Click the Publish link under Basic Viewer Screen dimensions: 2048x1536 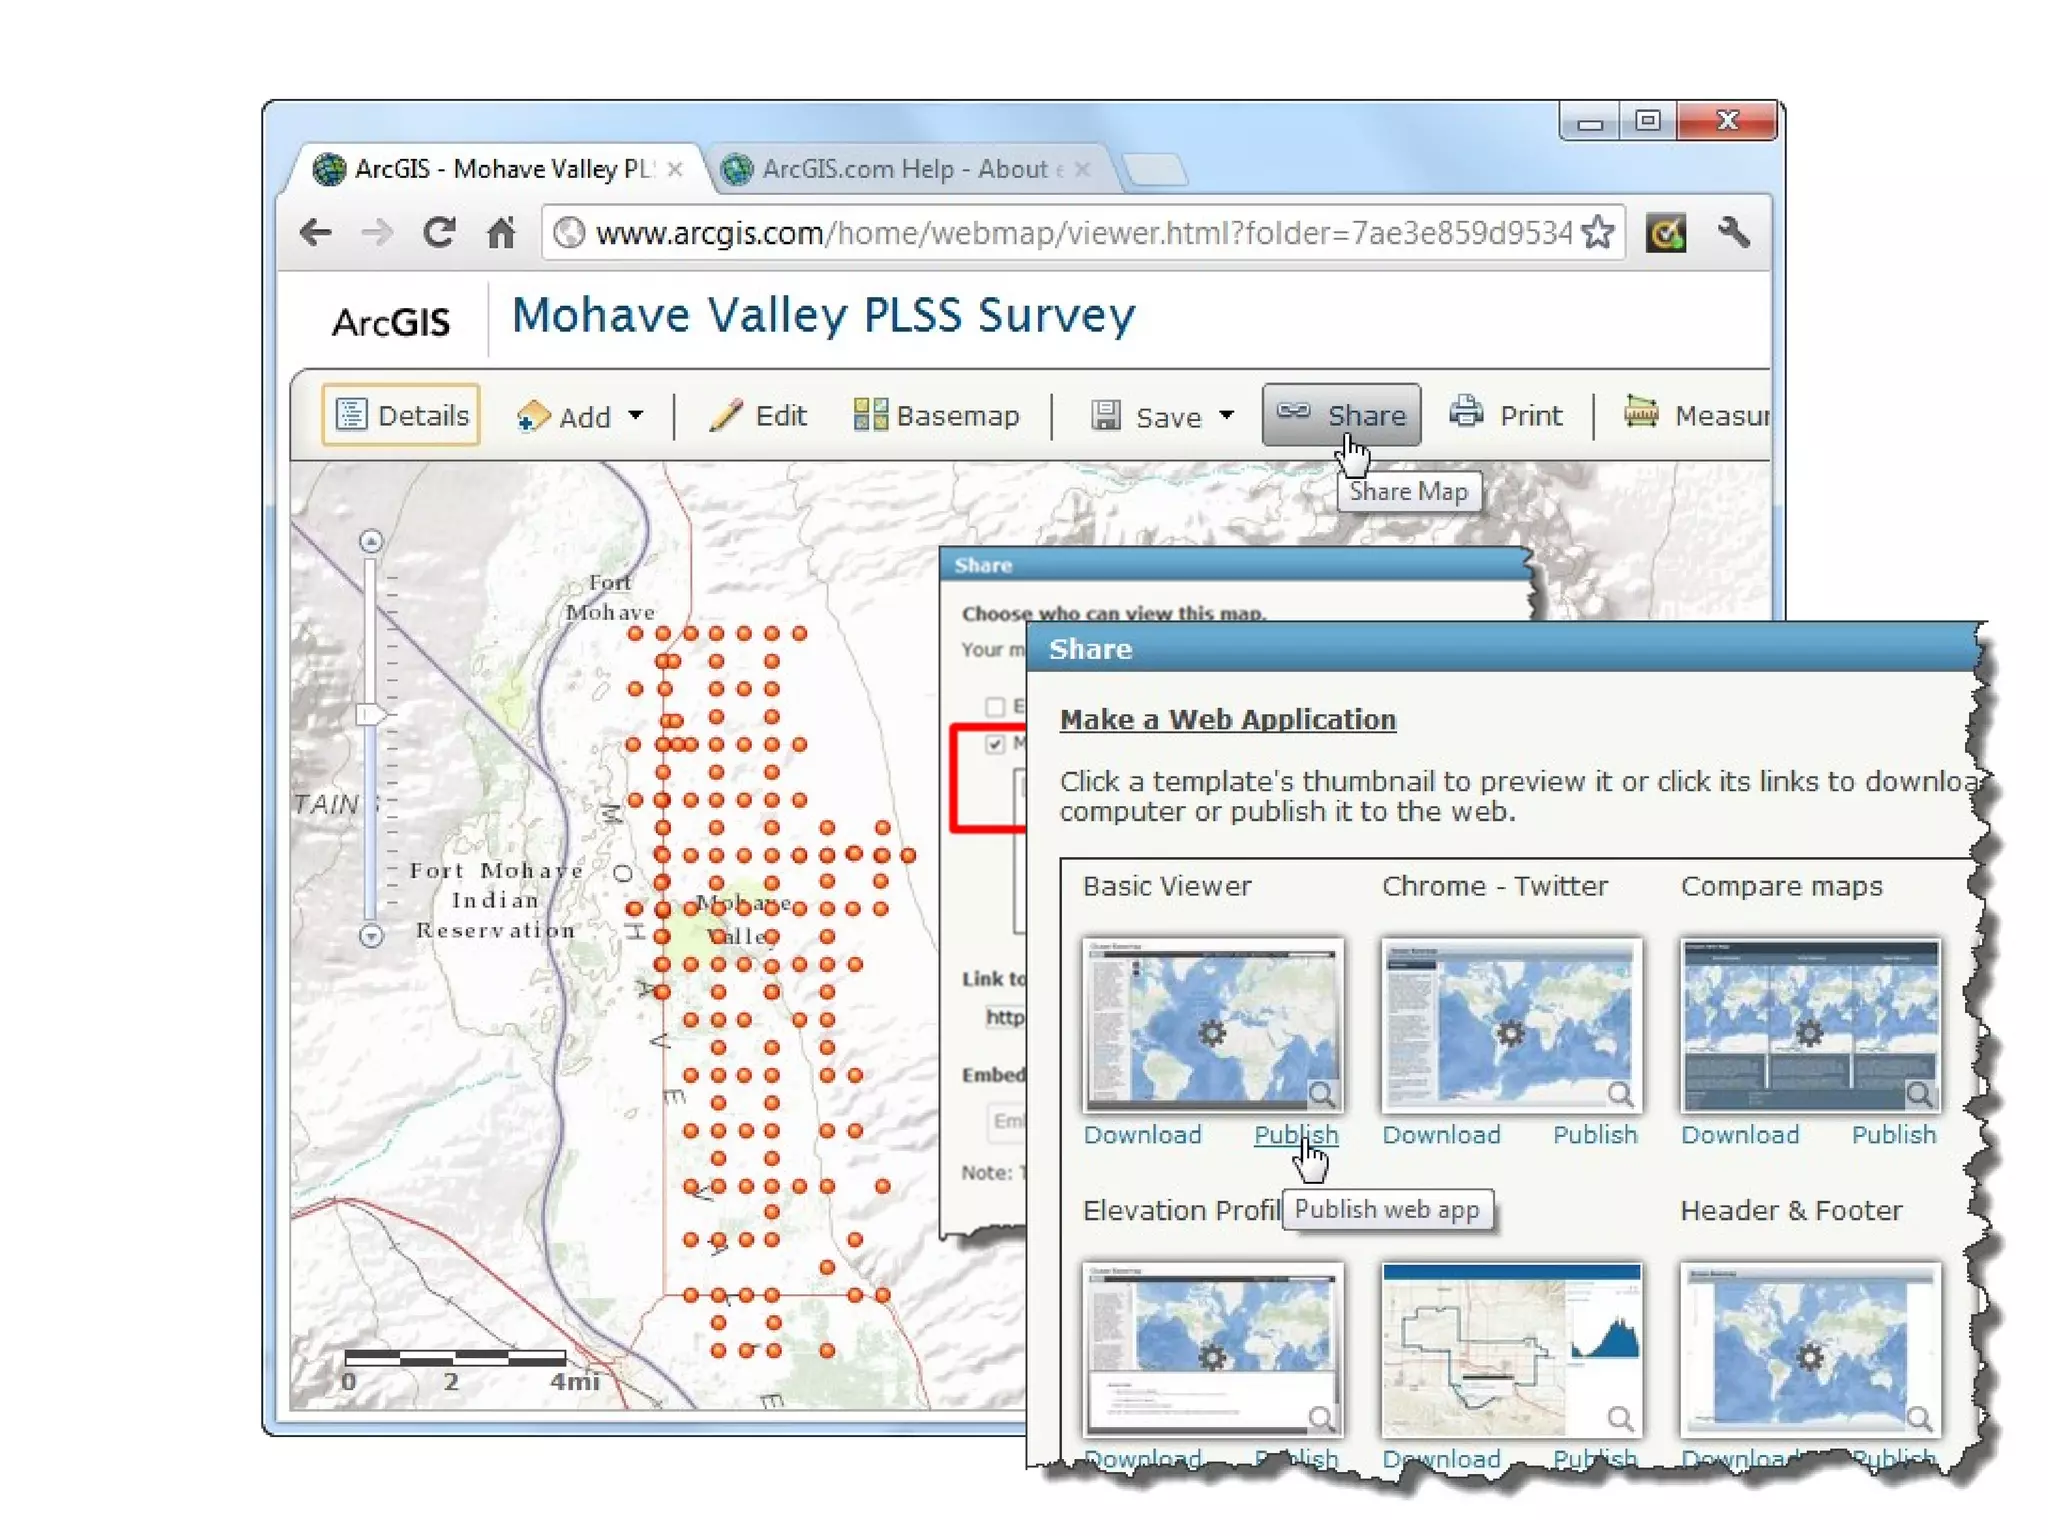[x=1295, y=1134]
